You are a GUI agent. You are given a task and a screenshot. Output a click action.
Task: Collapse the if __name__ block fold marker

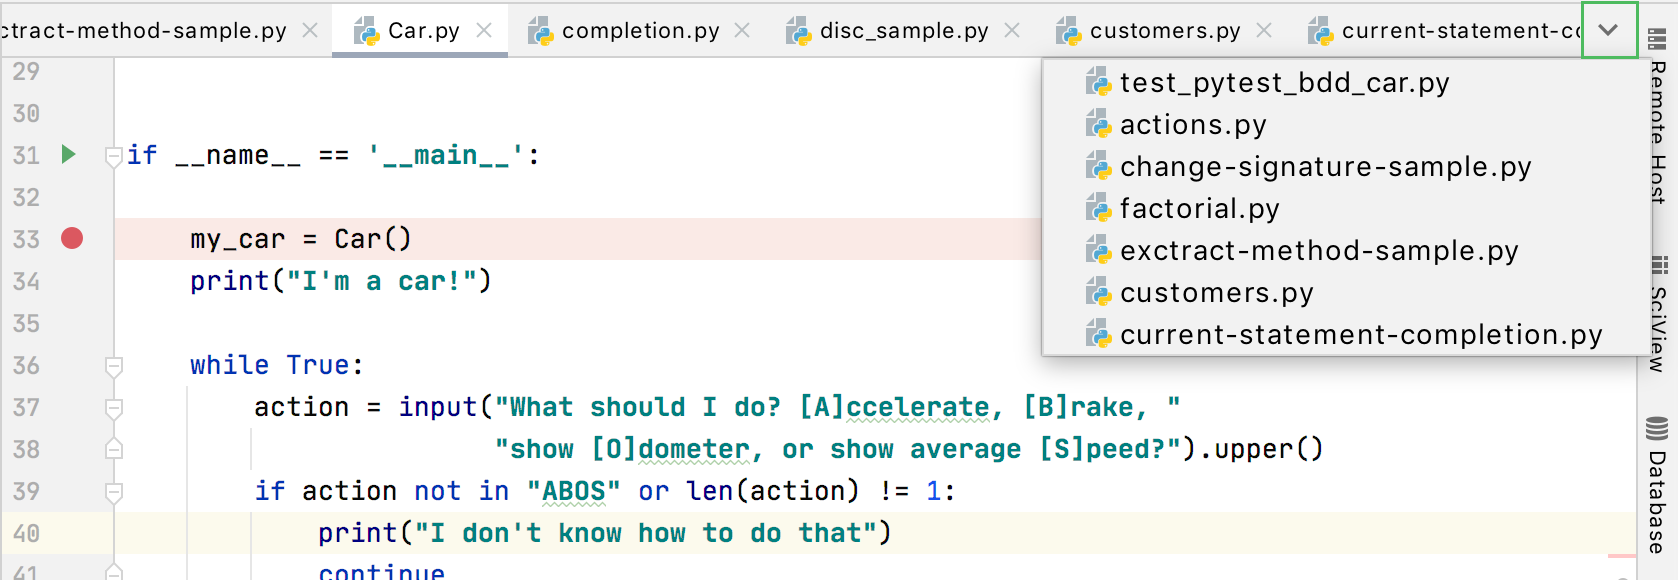tap(114, 156)
